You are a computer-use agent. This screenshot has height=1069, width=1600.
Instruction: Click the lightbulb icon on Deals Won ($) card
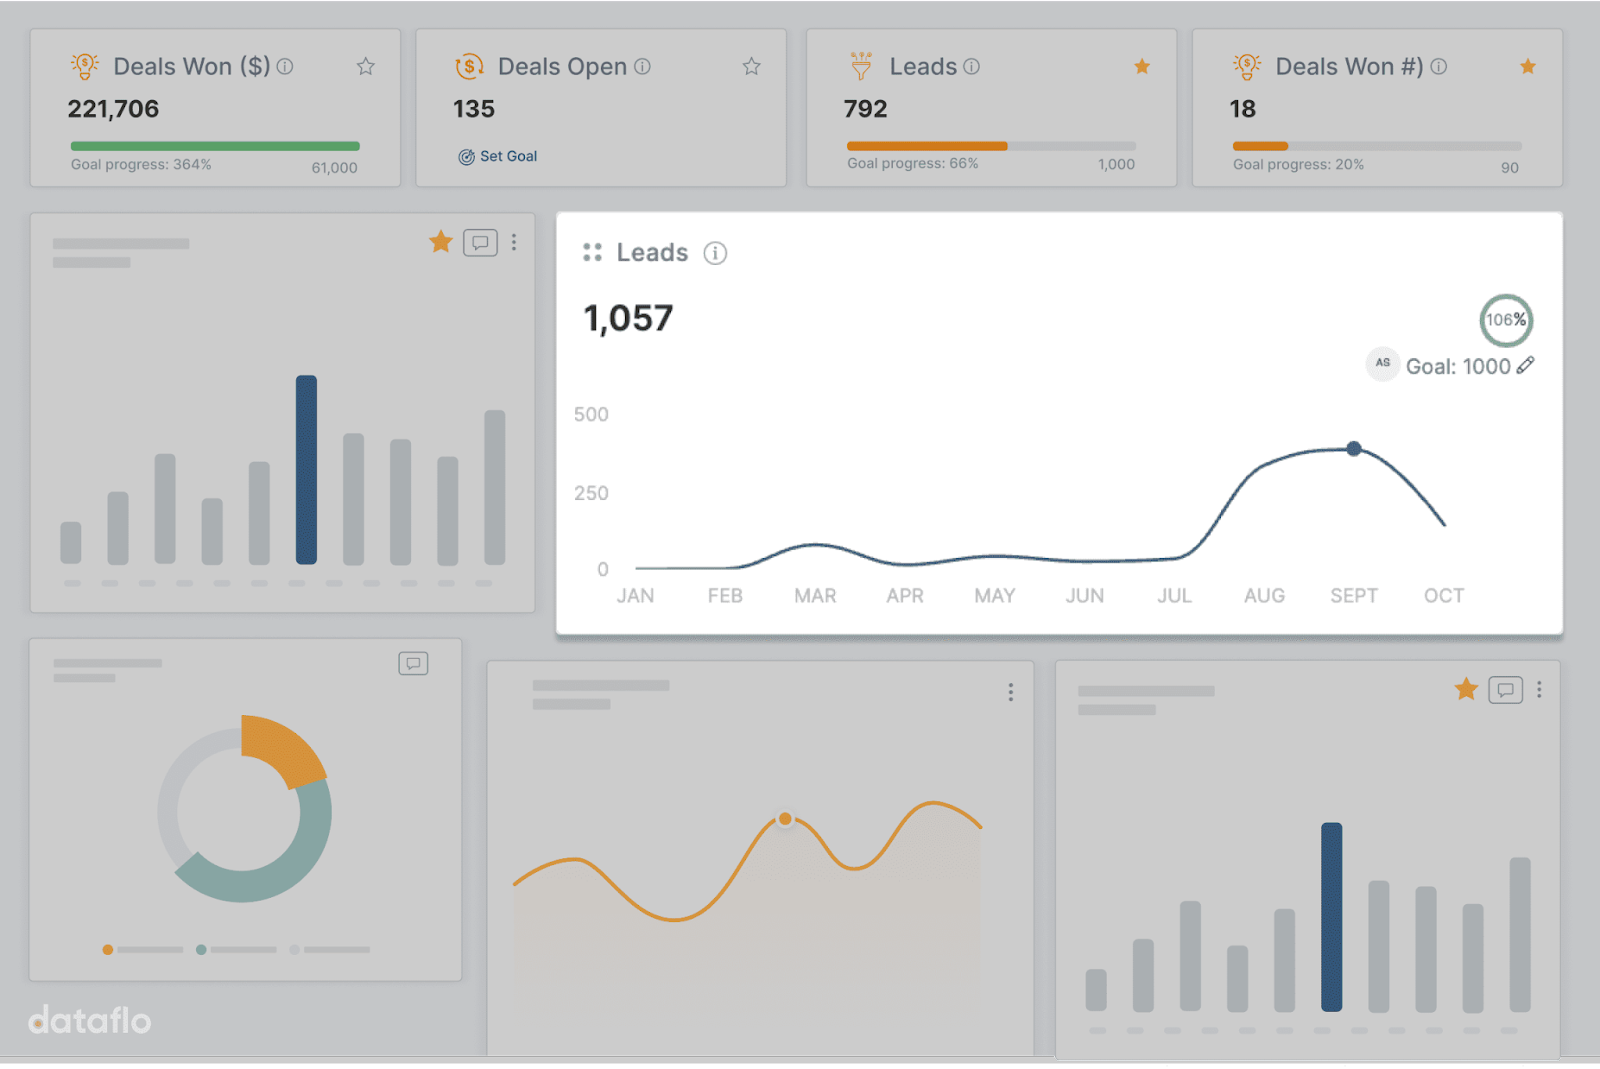[85, 66]
